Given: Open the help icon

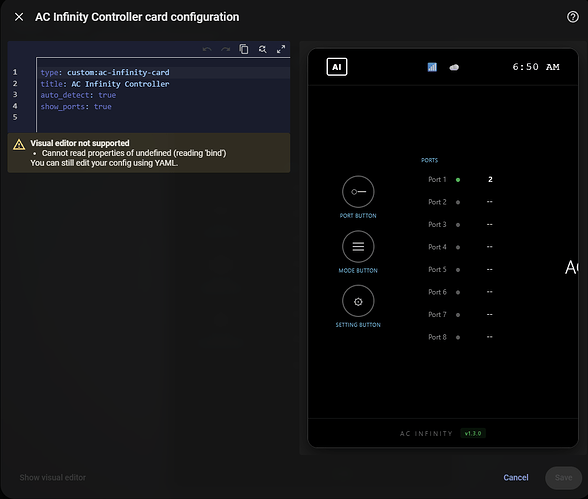Looking at the screenshot, I should (x=572, y=17).
